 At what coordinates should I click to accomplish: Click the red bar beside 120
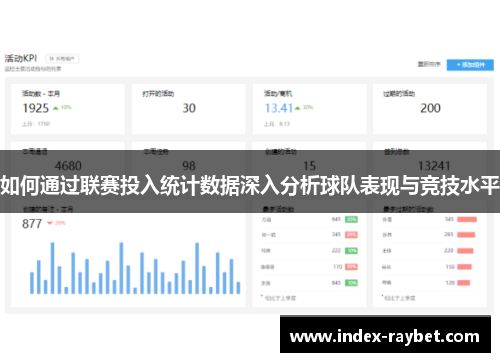[x=464, y=283]
